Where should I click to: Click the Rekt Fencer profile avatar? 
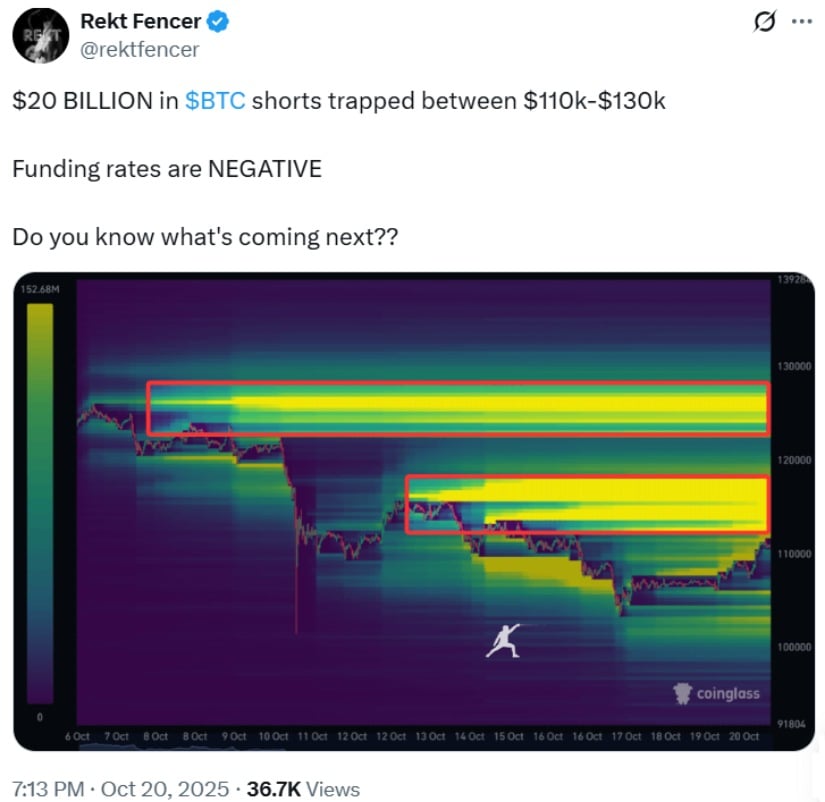click(40, 36)
